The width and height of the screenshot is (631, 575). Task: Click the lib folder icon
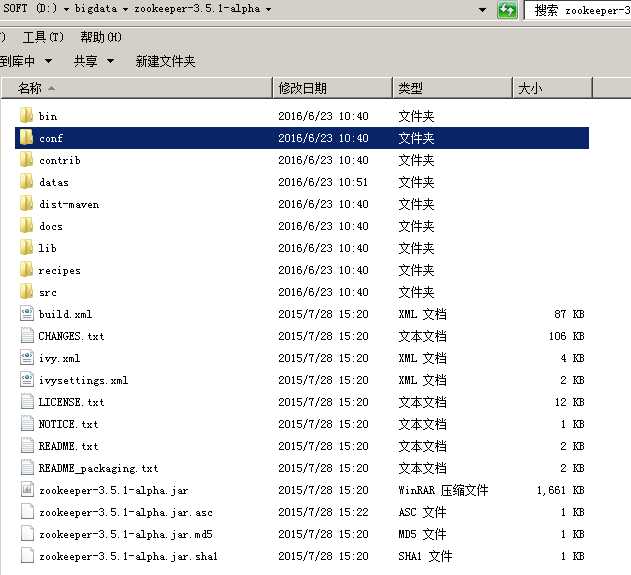point(27,247)
